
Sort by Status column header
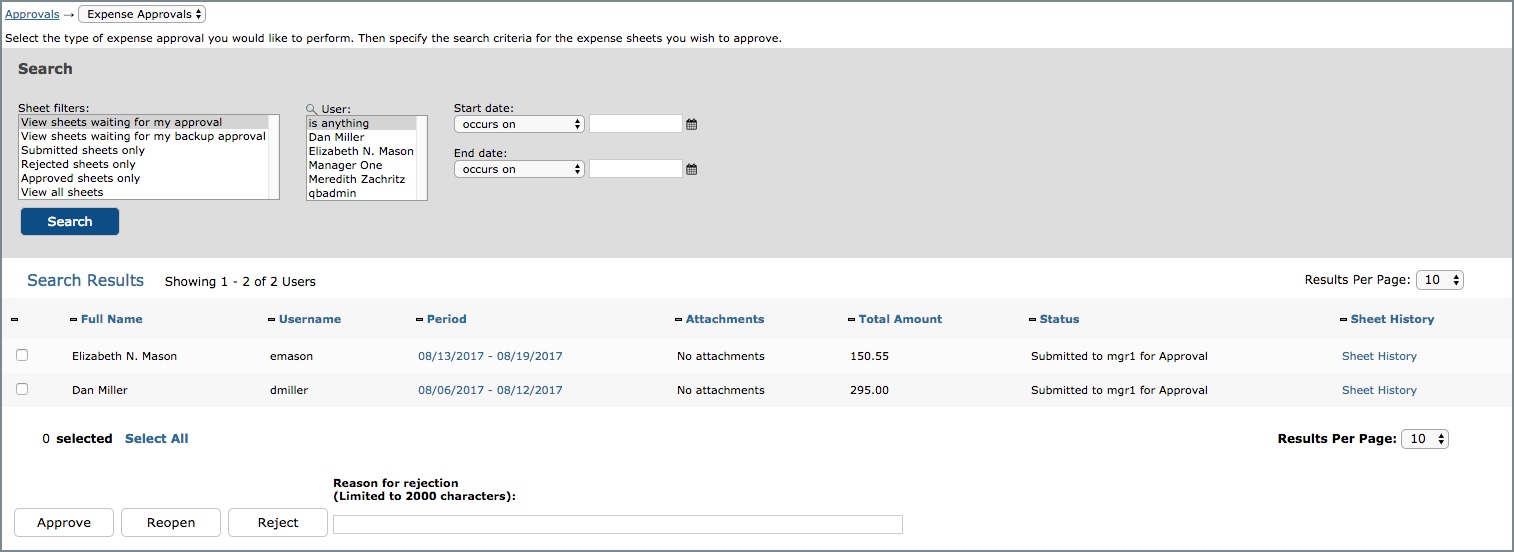[x=1059, y=319]
